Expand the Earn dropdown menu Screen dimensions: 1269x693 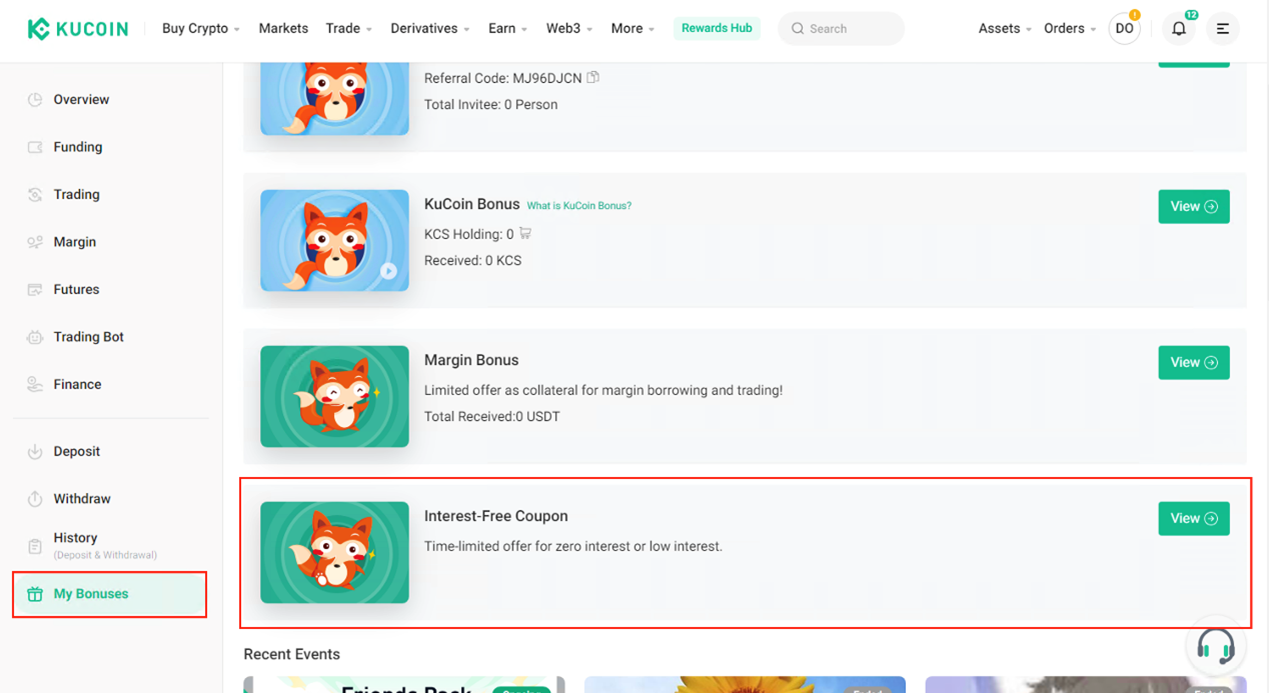click(x=508, y=29)
